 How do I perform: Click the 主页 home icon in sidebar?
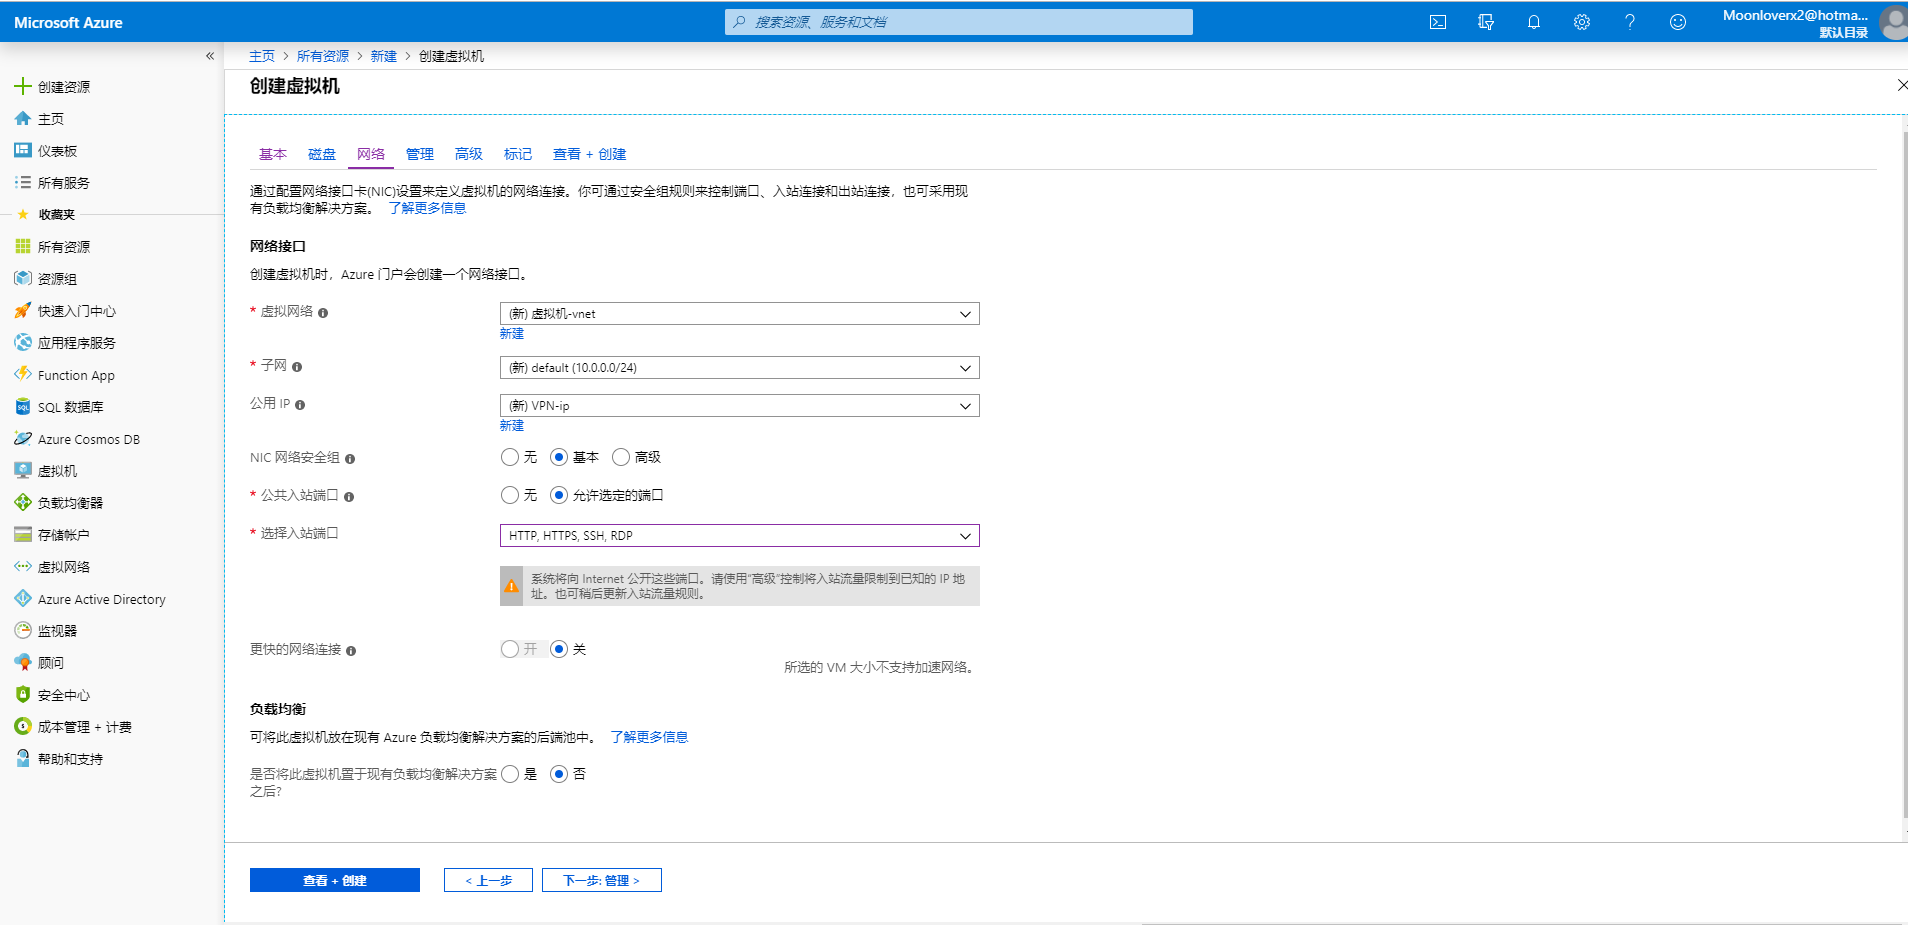point(23,119)
